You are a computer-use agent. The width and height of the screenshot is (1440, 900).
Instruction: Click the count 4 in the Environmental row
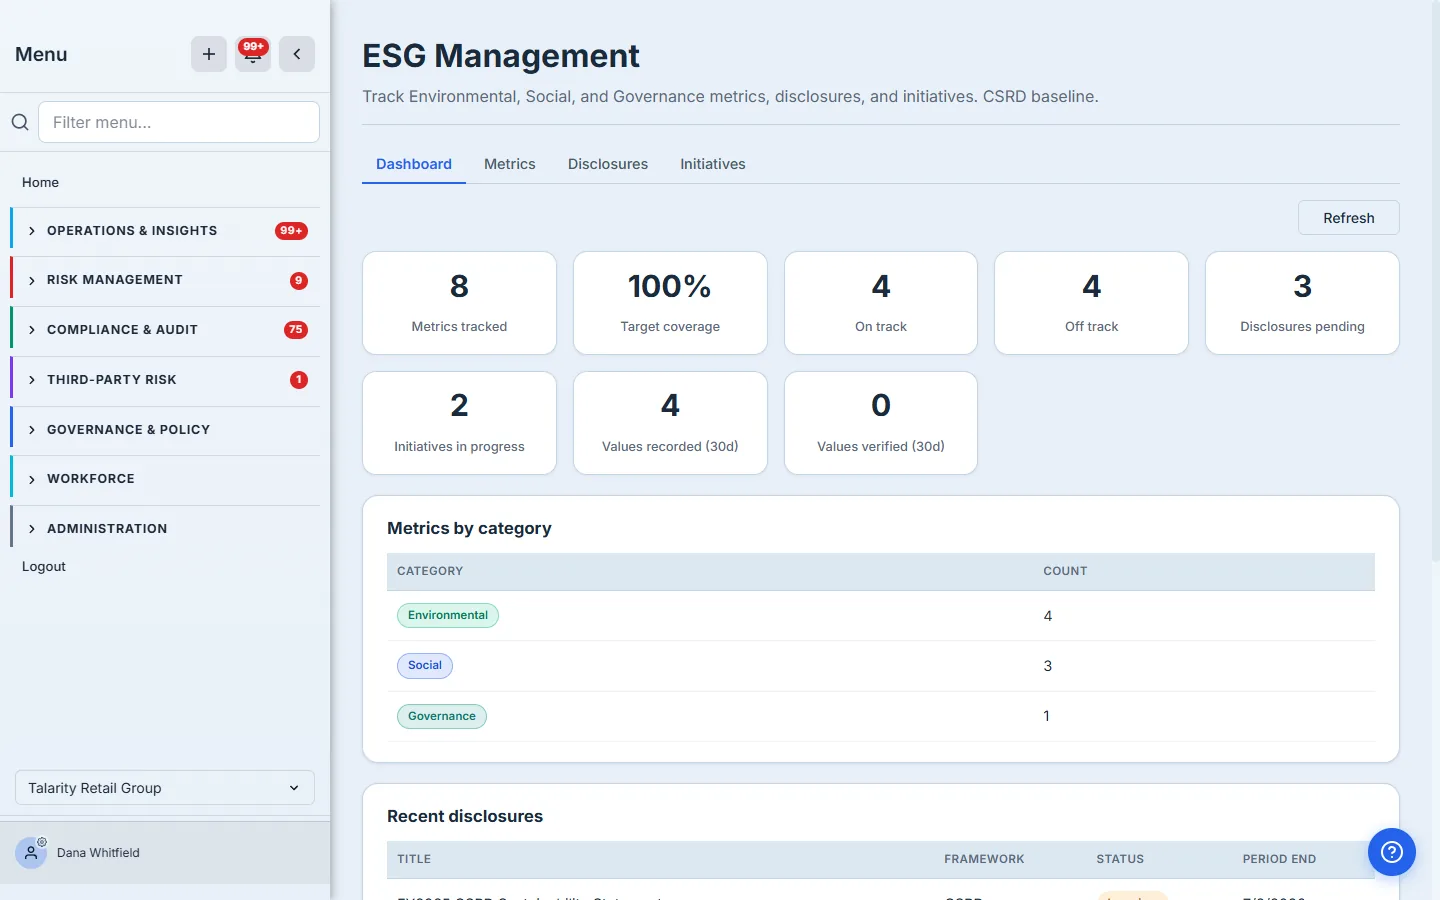pos(1048,616)
